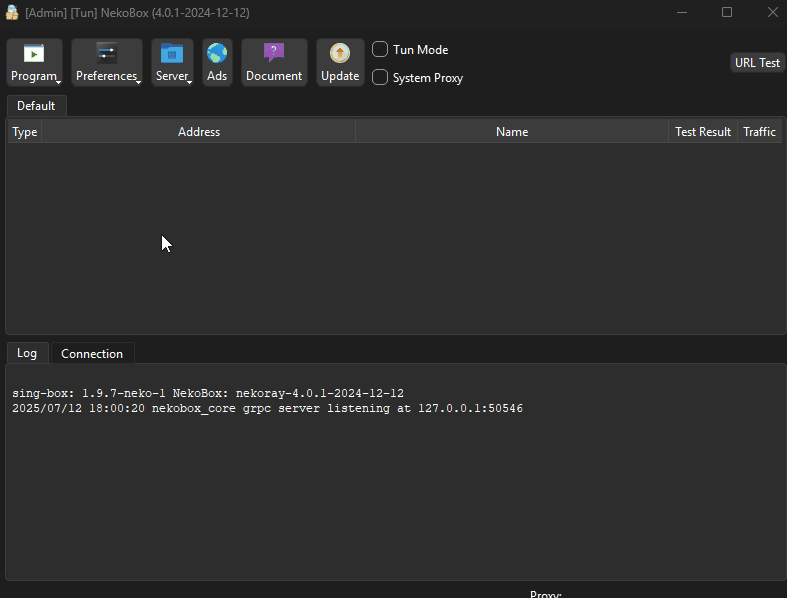Expand the Program dropdown arrow
The width and height of the screenshot is (787, 598).
[x=58, y=81]
